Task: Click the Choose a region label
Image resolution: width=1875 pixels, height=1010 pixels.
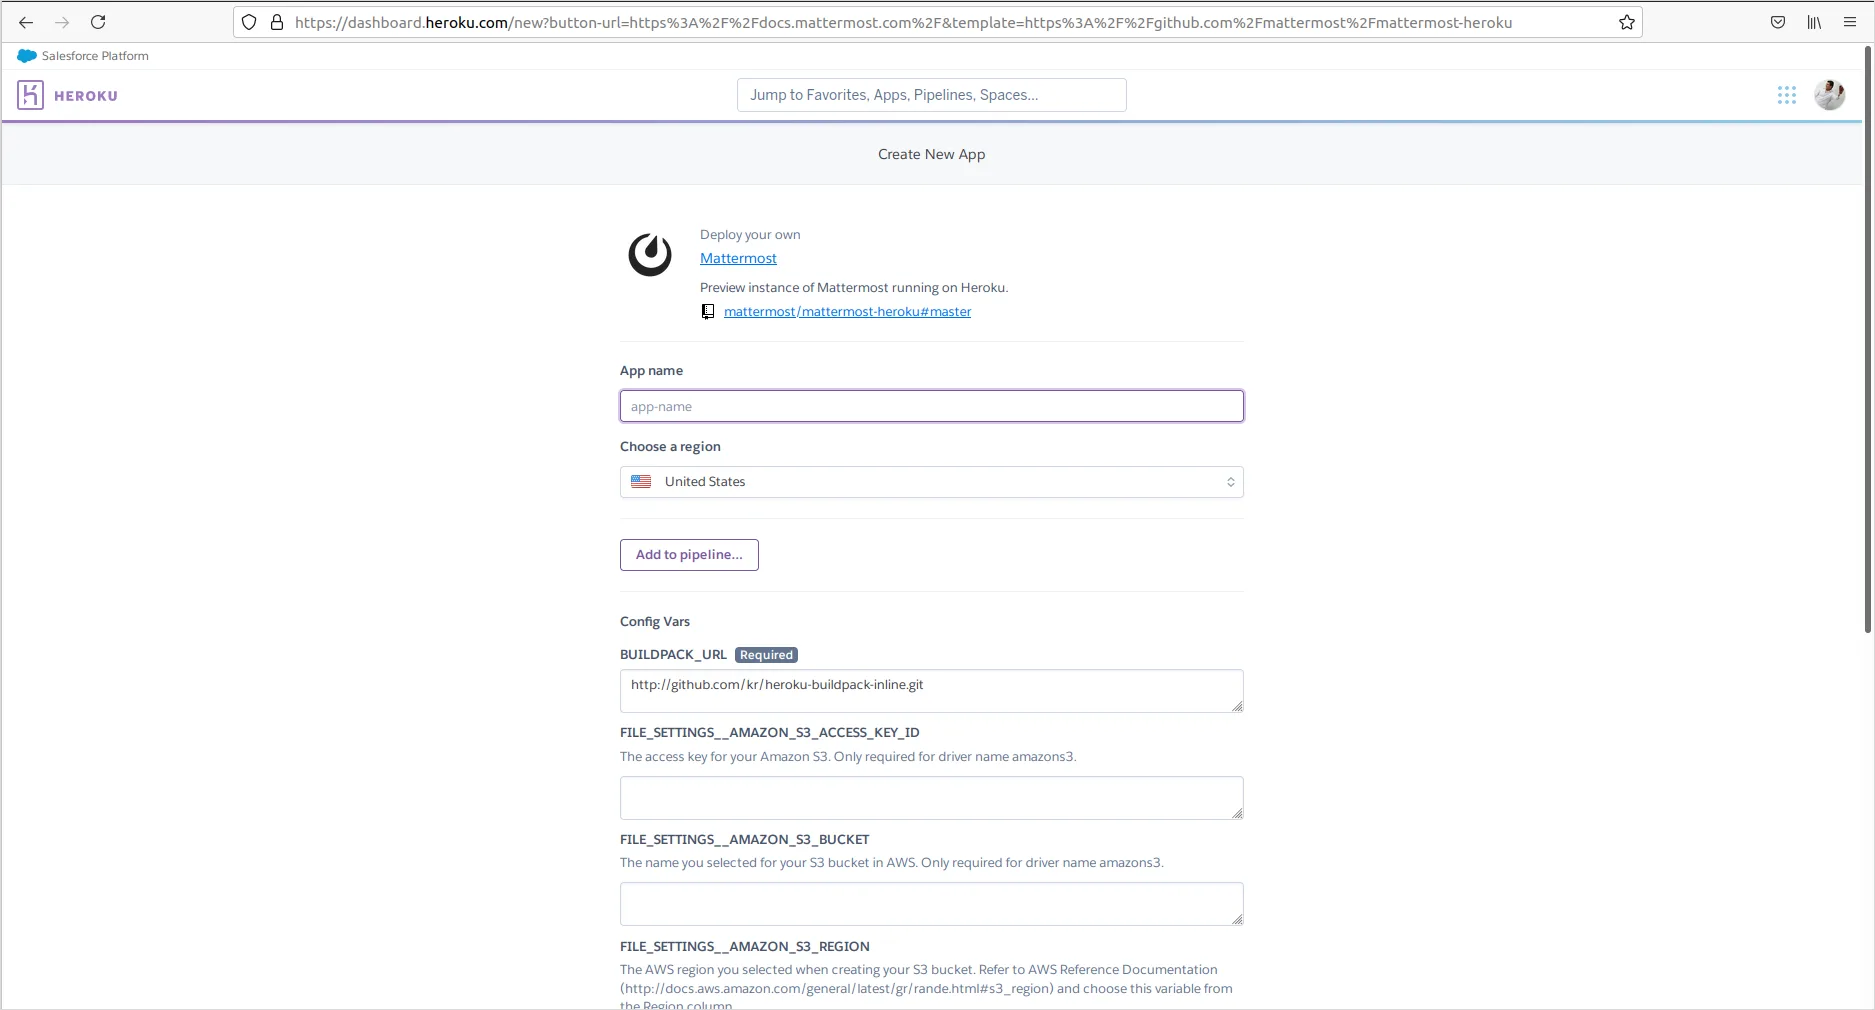Action: pos(670,447)
